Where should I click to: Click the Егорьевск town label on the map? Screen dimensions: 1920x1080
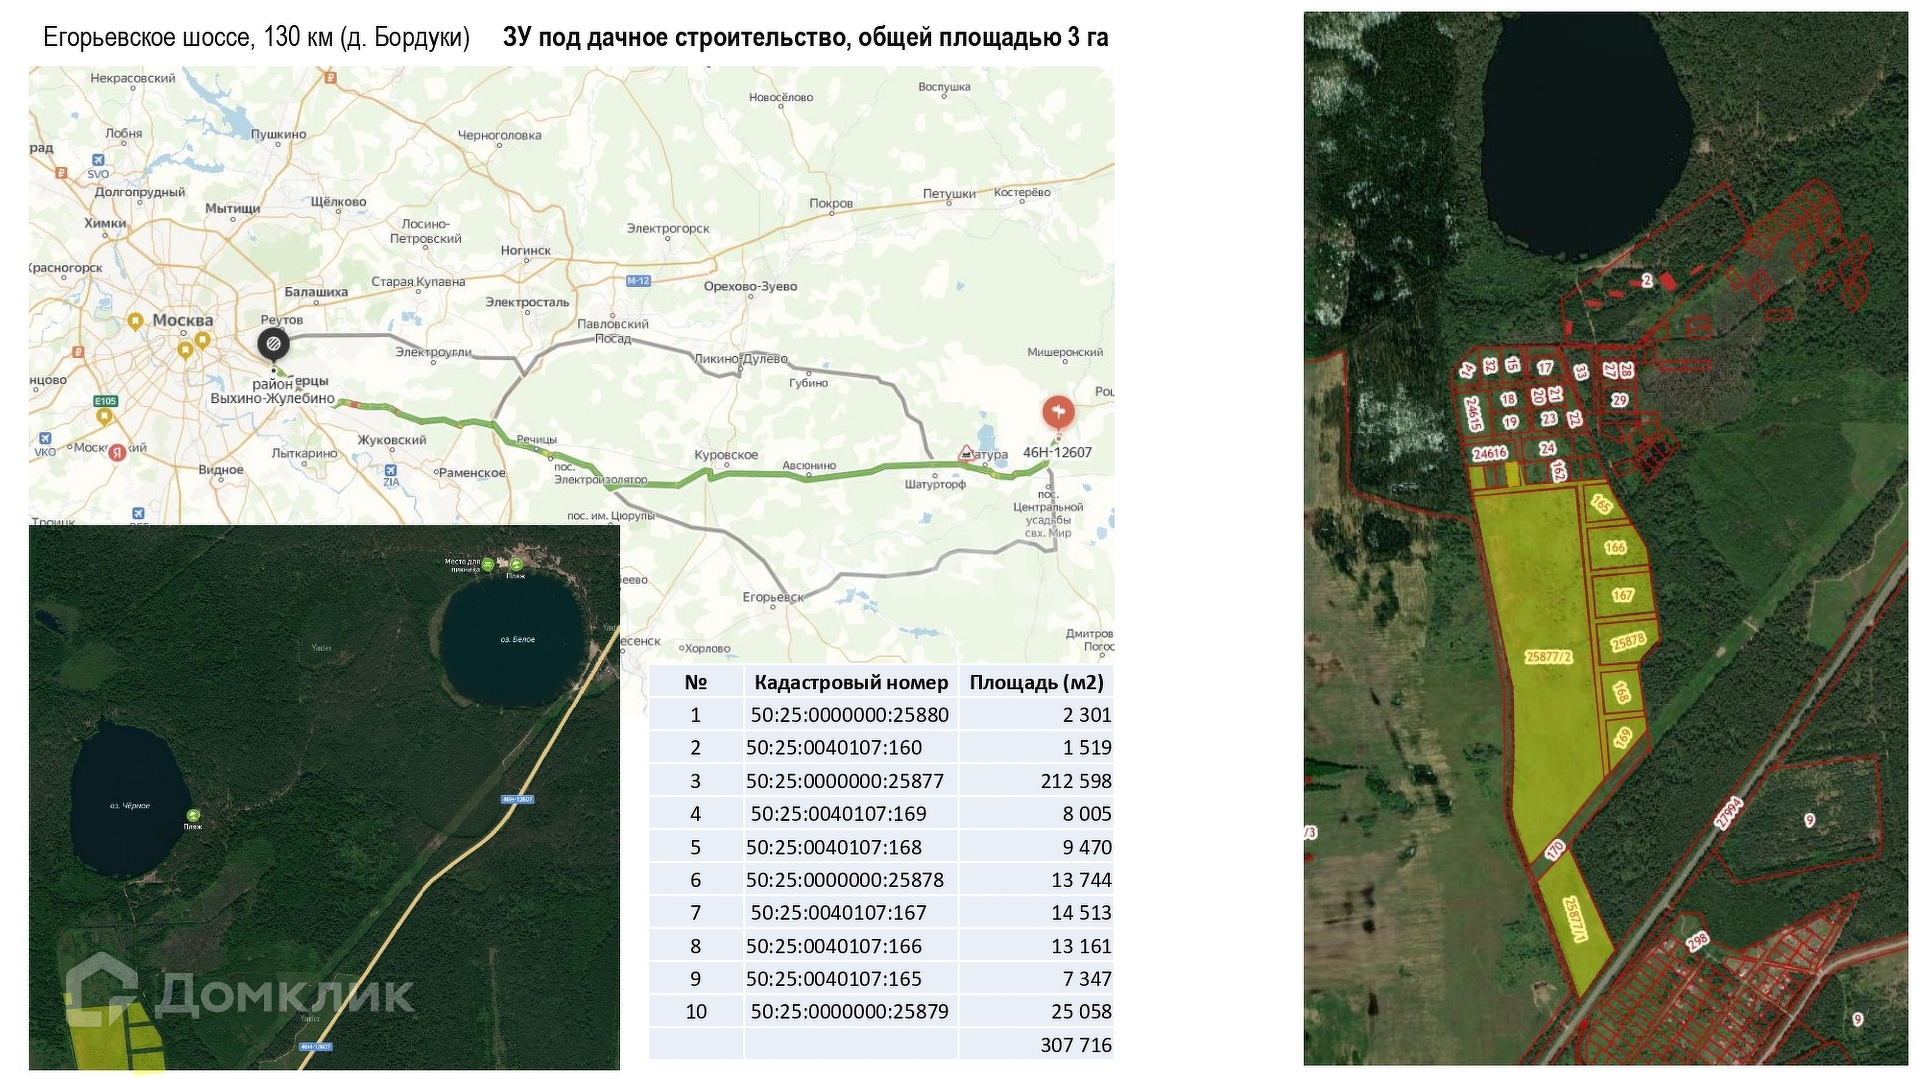[772, 598]
